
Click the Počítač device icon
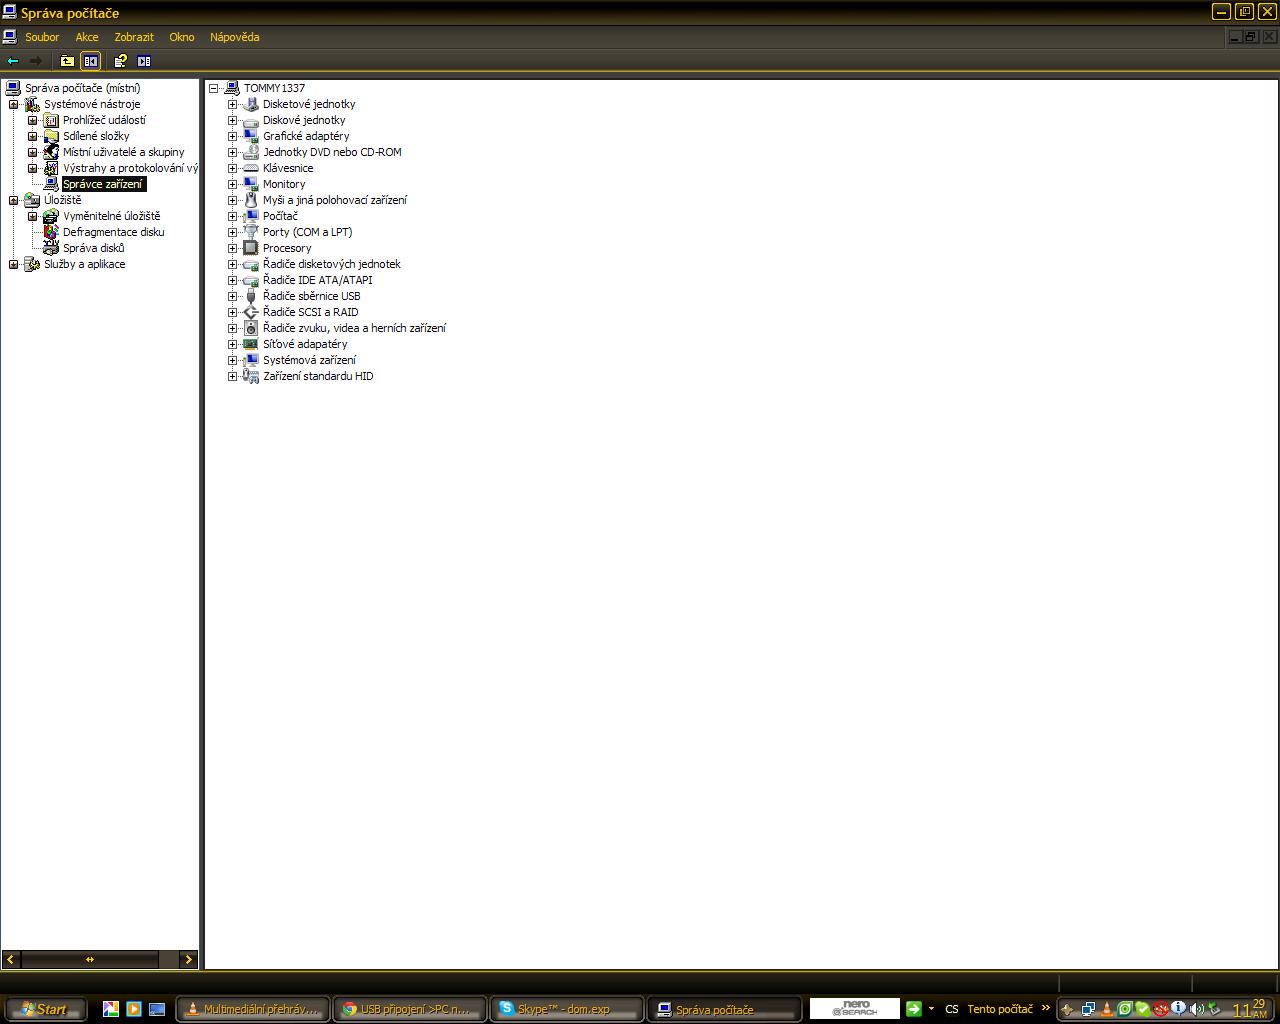251,216
